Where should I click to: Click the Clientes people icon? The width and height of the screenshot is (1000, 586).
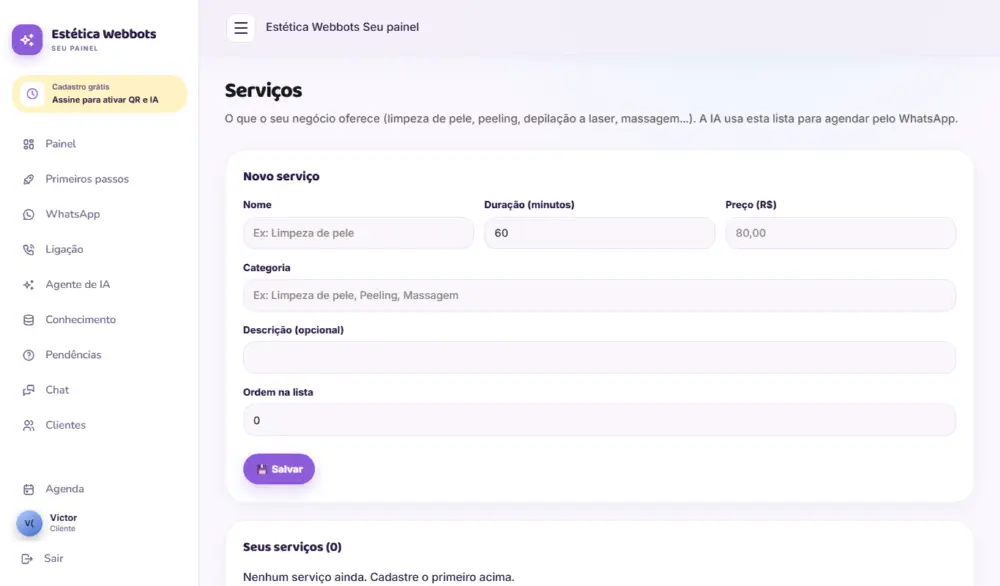[29, 425]
